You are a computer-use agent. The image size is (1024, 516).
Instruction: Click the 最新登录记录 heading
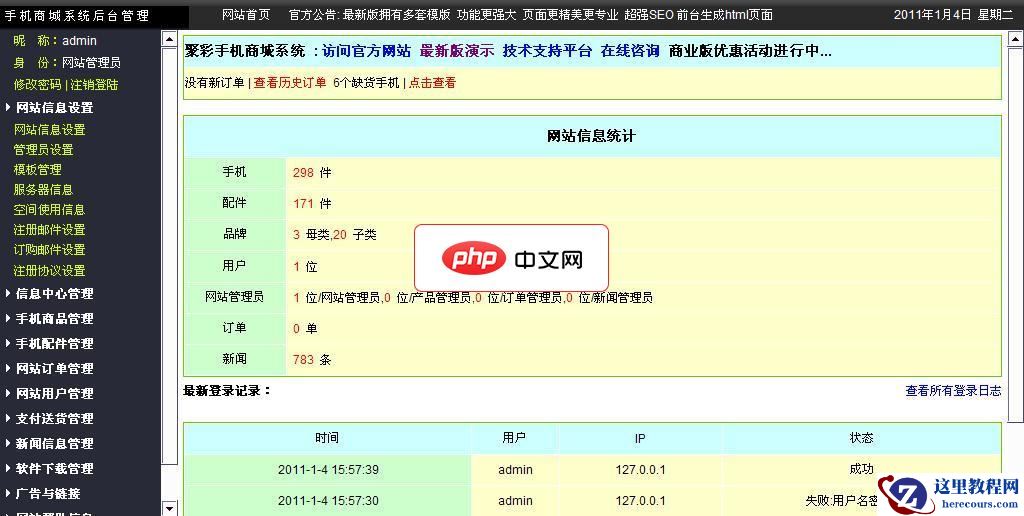[x=227, y=391]
